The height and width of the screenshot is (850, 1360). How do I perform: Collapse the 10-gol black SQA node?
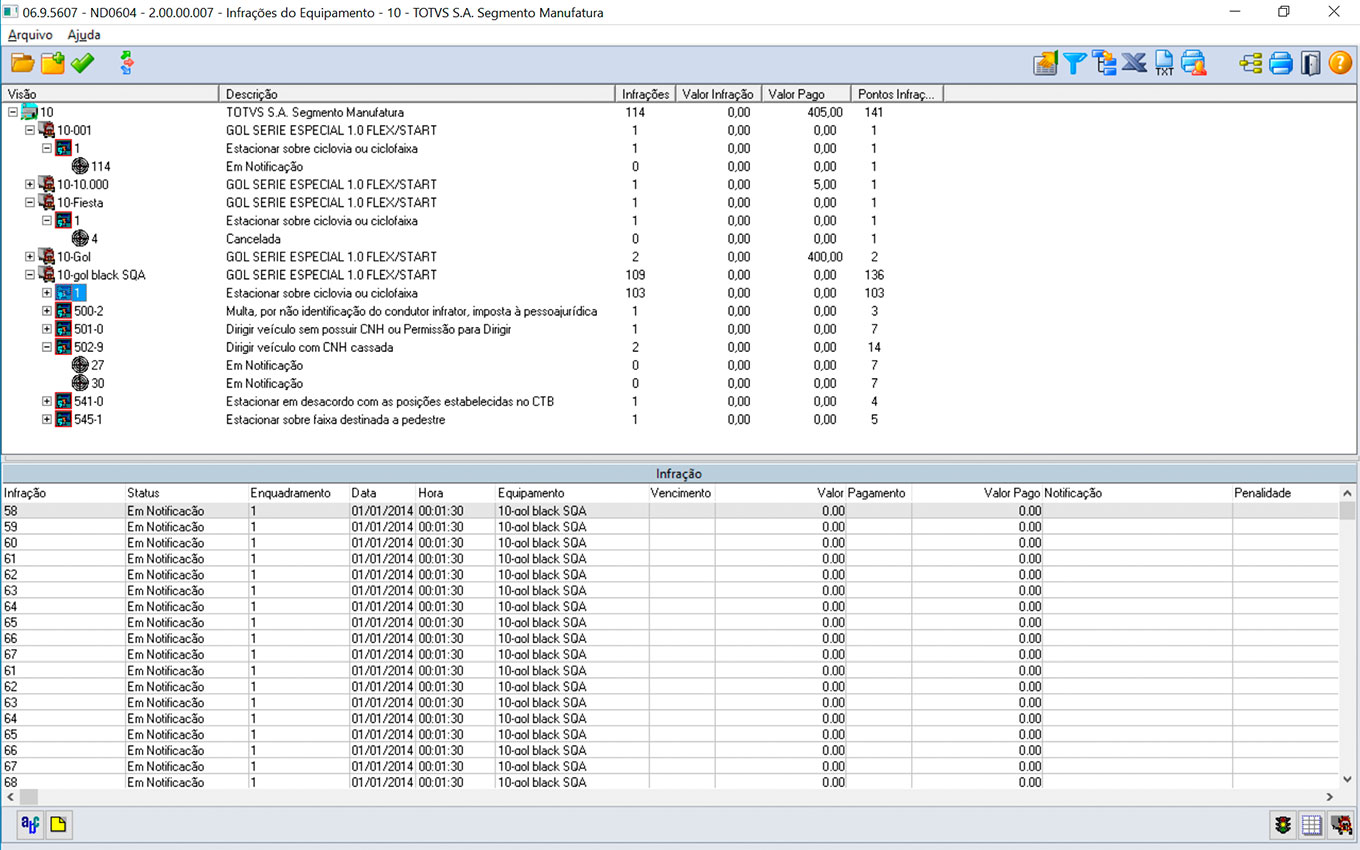[x=30, y=275]
